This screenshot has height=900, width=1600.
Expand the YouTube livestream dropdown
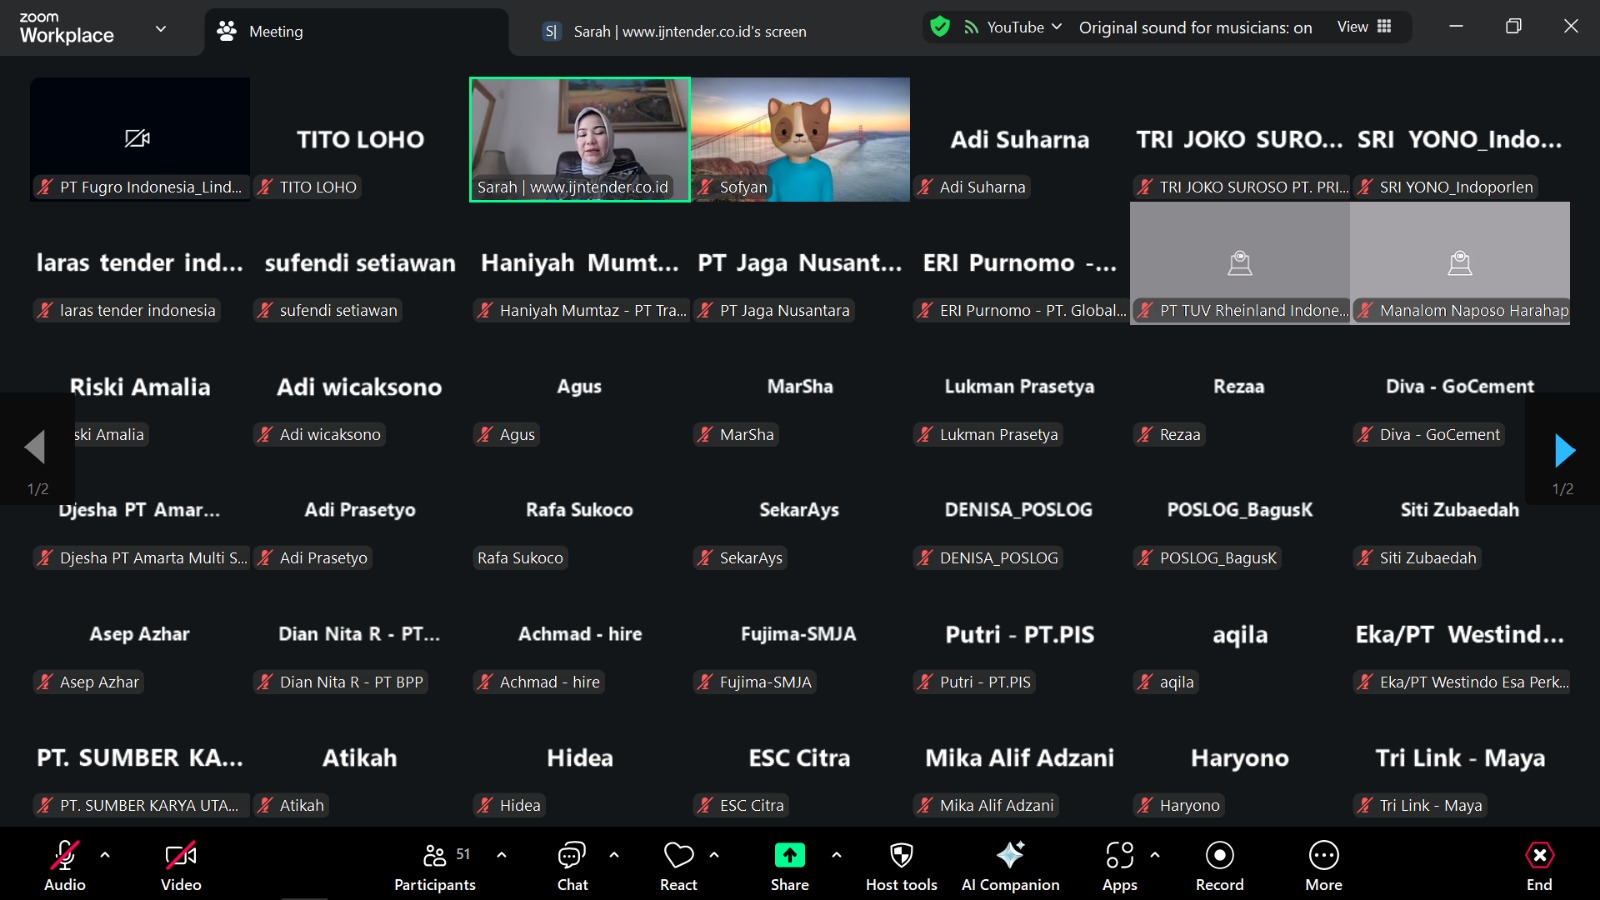[x=1014, y=28]
